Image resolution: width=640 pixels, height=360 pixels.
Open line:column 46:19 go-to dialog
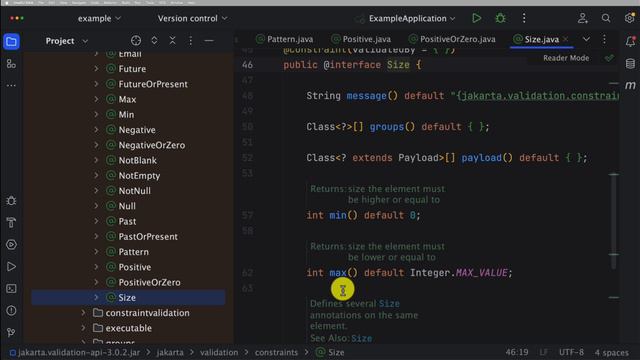[517, 352]
